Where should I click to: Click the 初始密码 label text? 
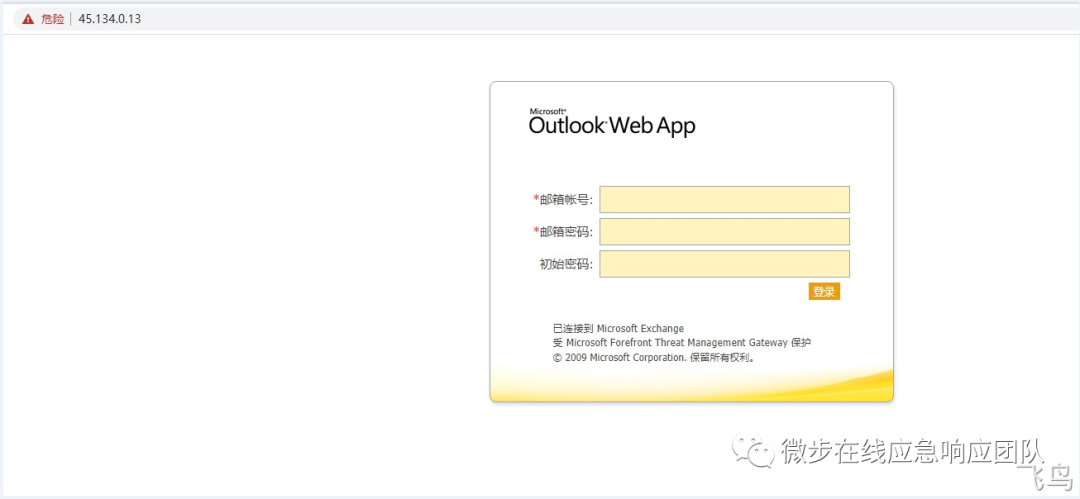(566, 264)
